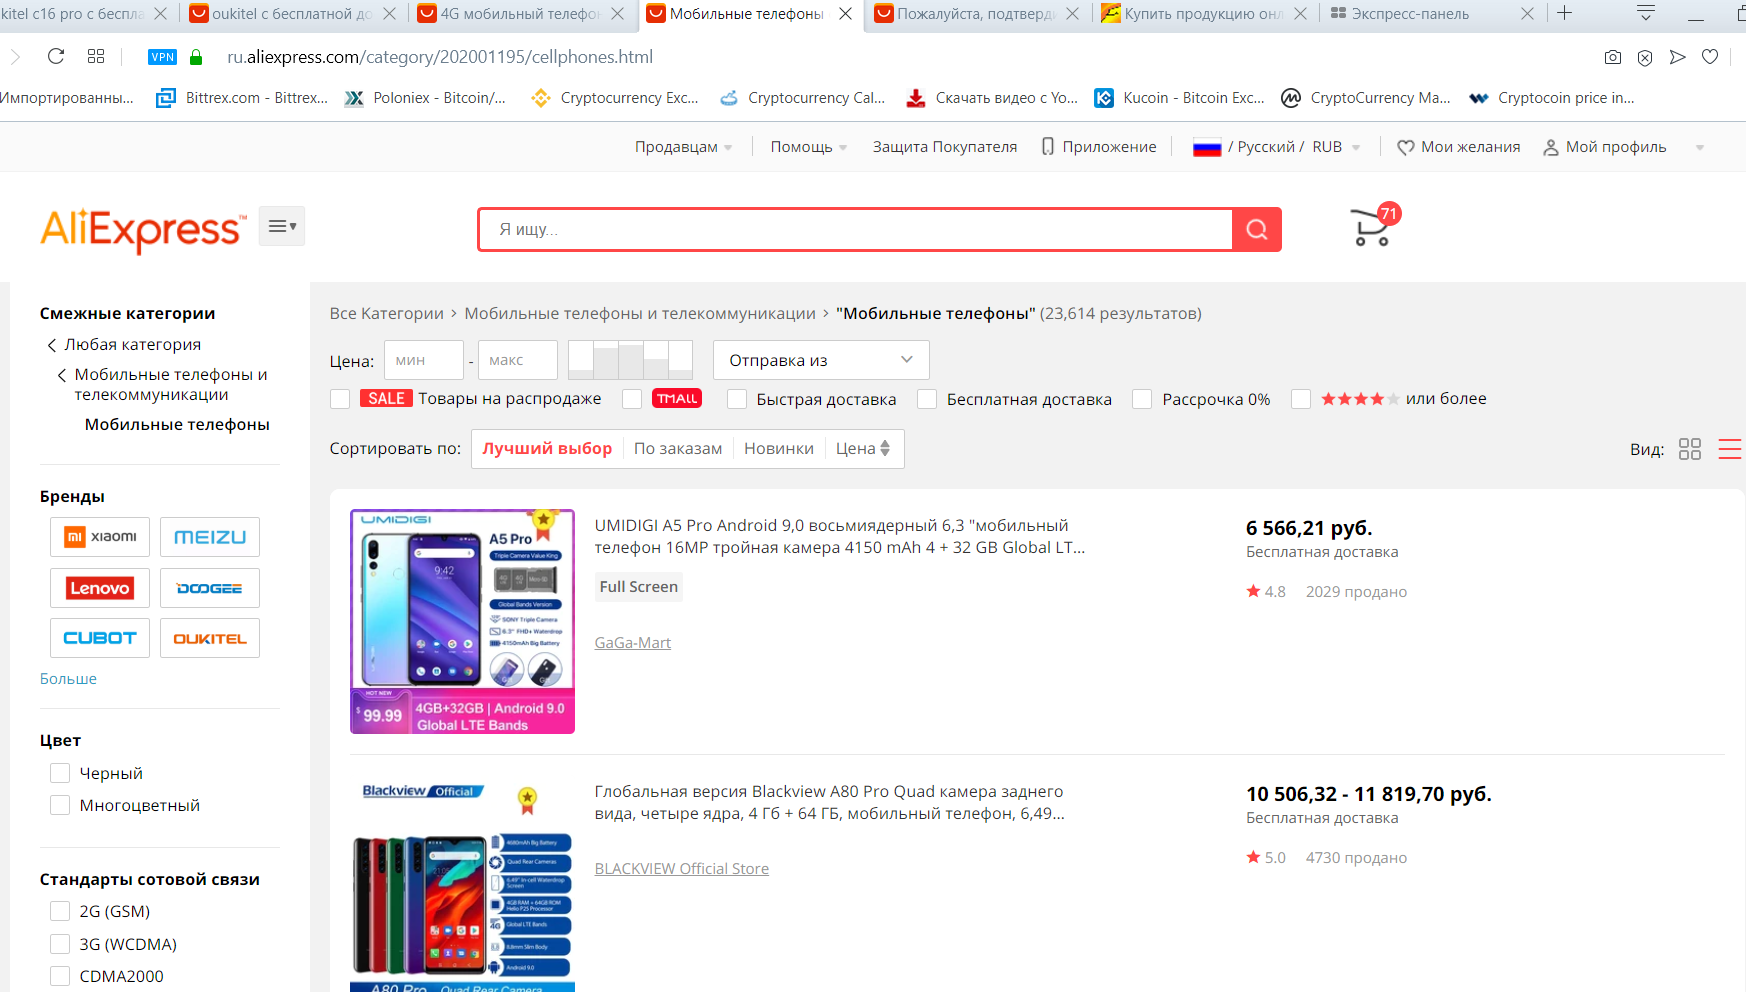
Task: Sort by По заказам
Action: pyautogui.click(x=678, y=449)
